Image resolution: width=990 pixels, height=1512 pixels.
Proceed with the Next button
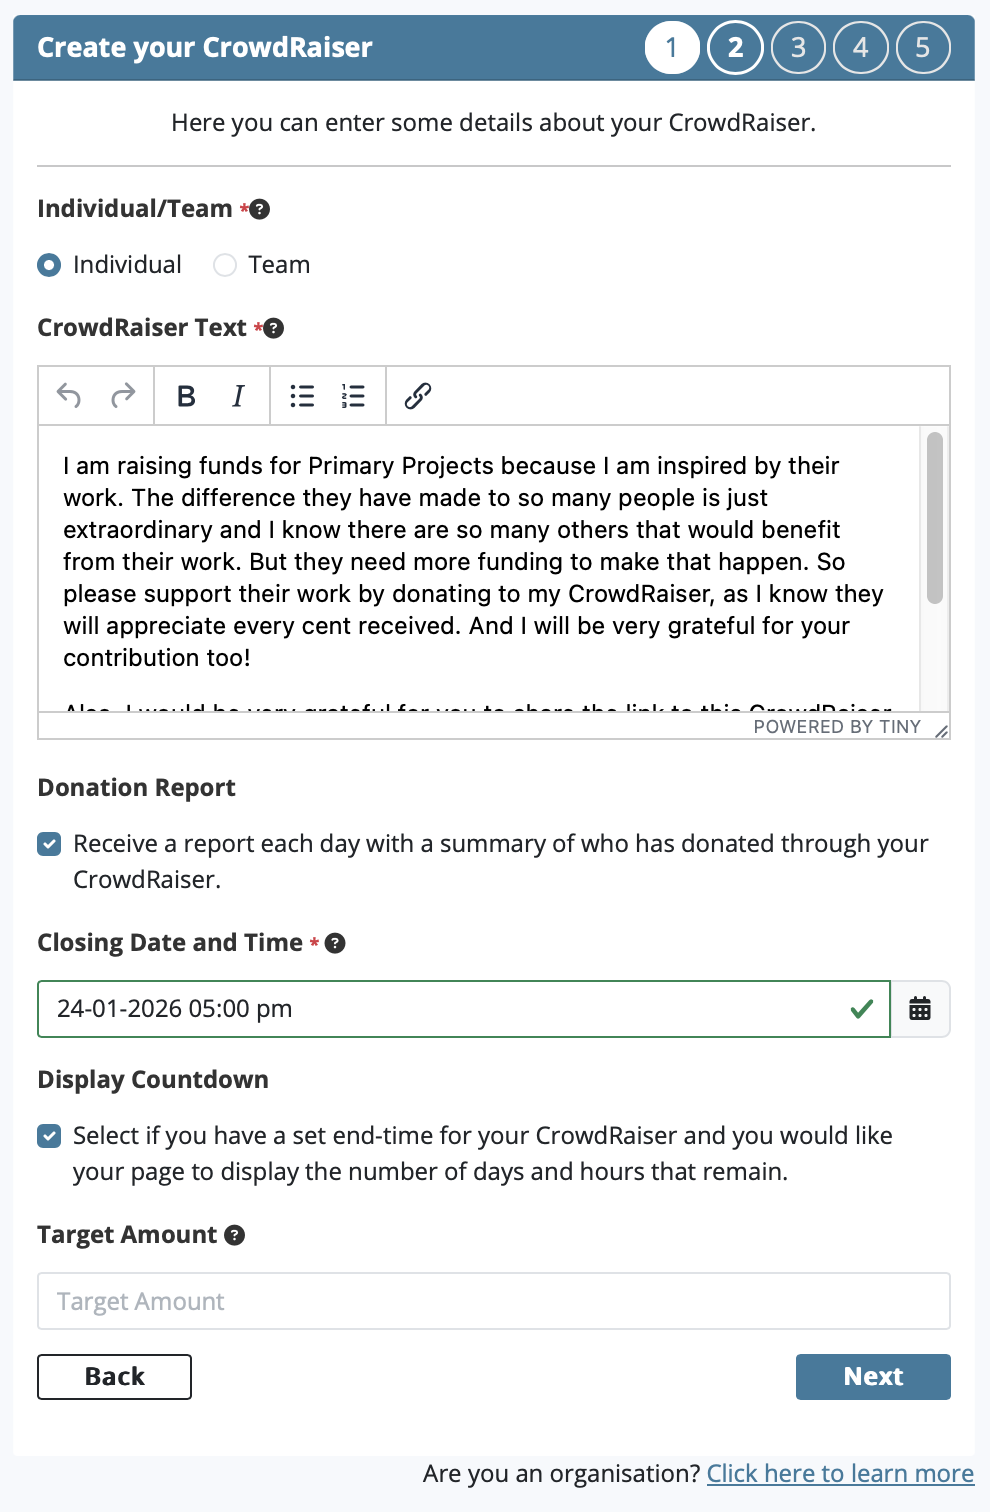tap(872, 1377)
